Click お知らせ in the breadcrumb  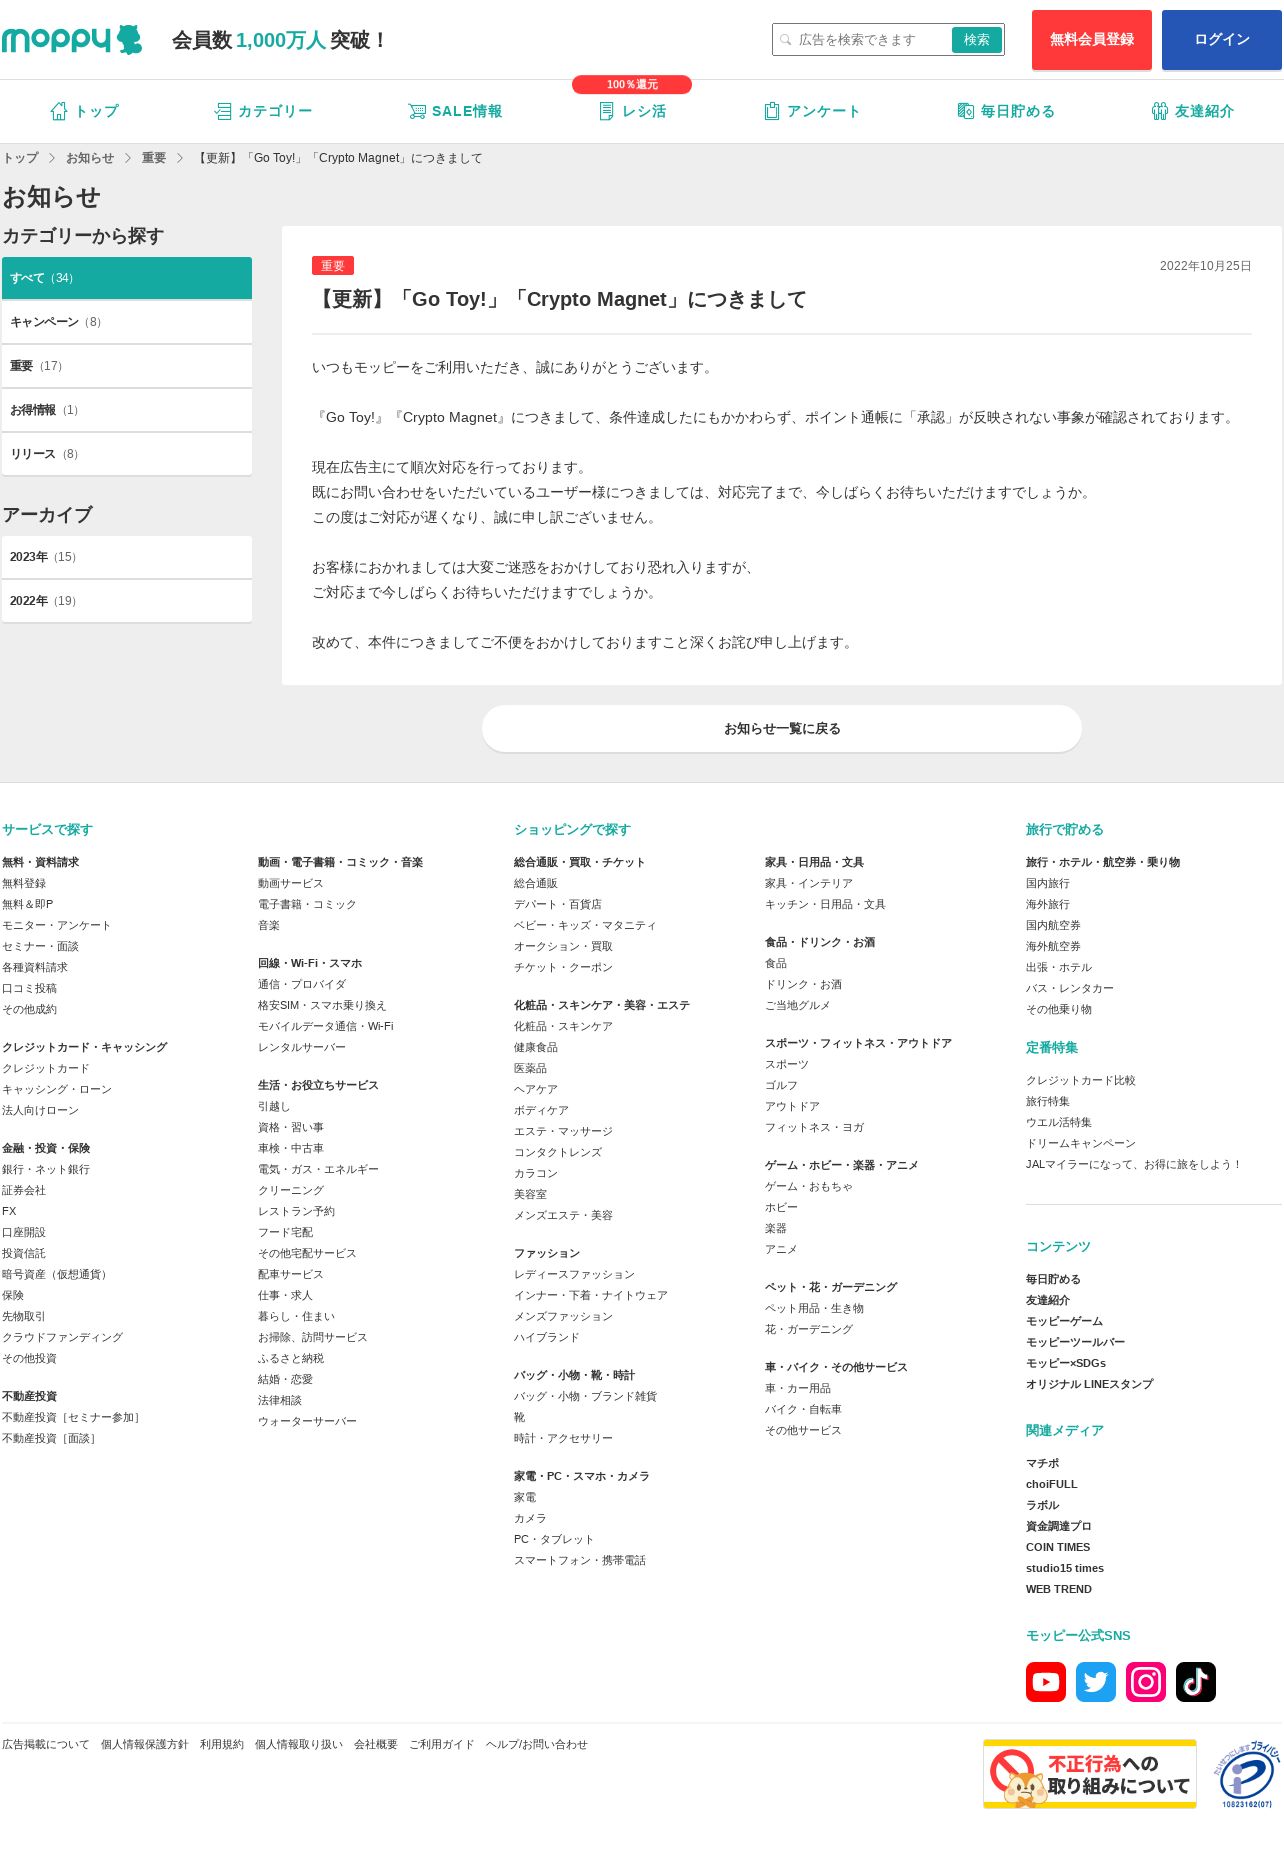90,158
